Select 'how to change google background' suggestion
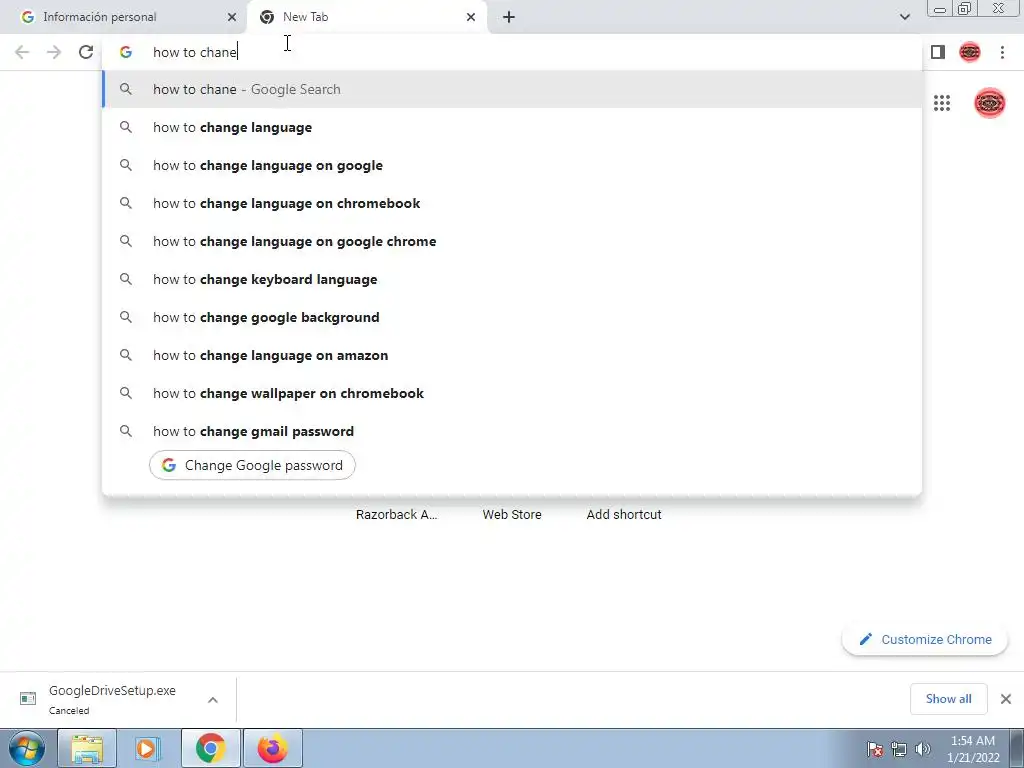The height and width of the screenshot is (768, 1024). [512, 317]
